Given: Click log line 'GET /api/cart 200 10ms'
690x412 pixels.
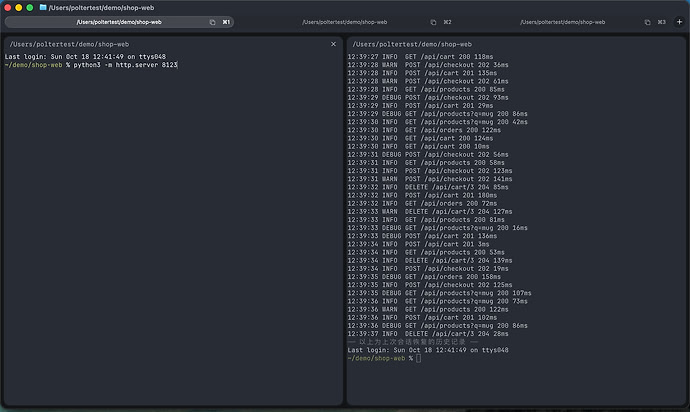Looking at the screenshot, I should (418, 146).
